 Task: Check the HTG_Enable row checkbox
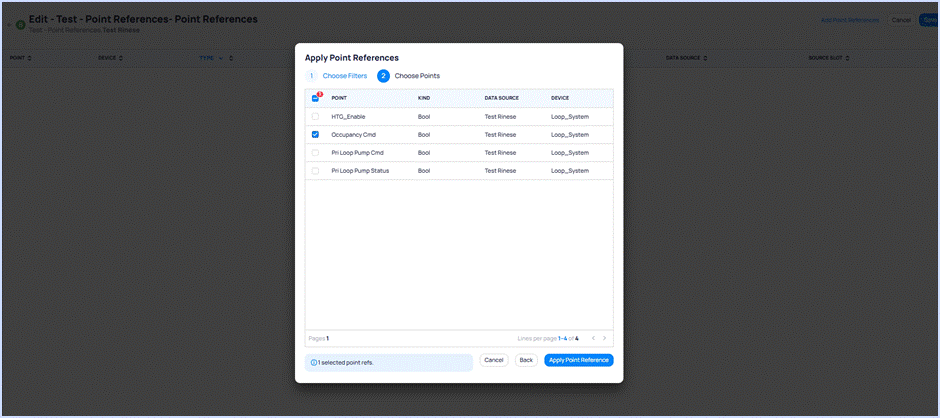(316, 116)
